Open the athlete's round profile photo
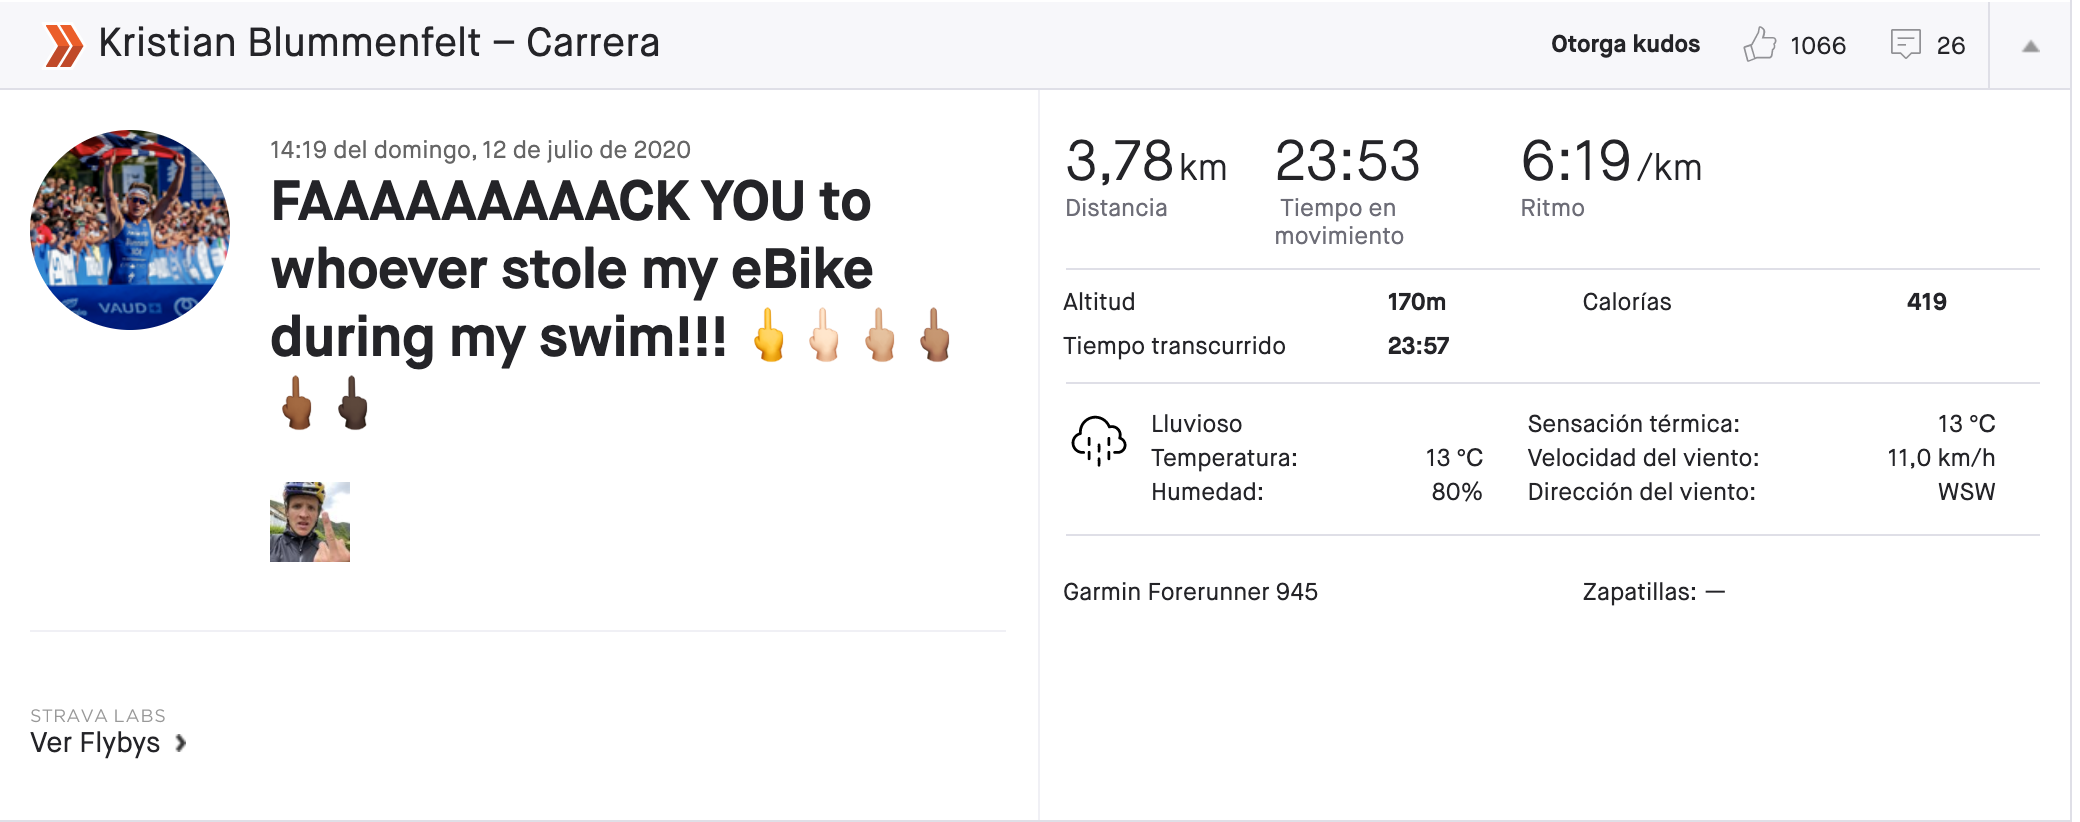Viewport: 2080px width, 822px height. 130,230
